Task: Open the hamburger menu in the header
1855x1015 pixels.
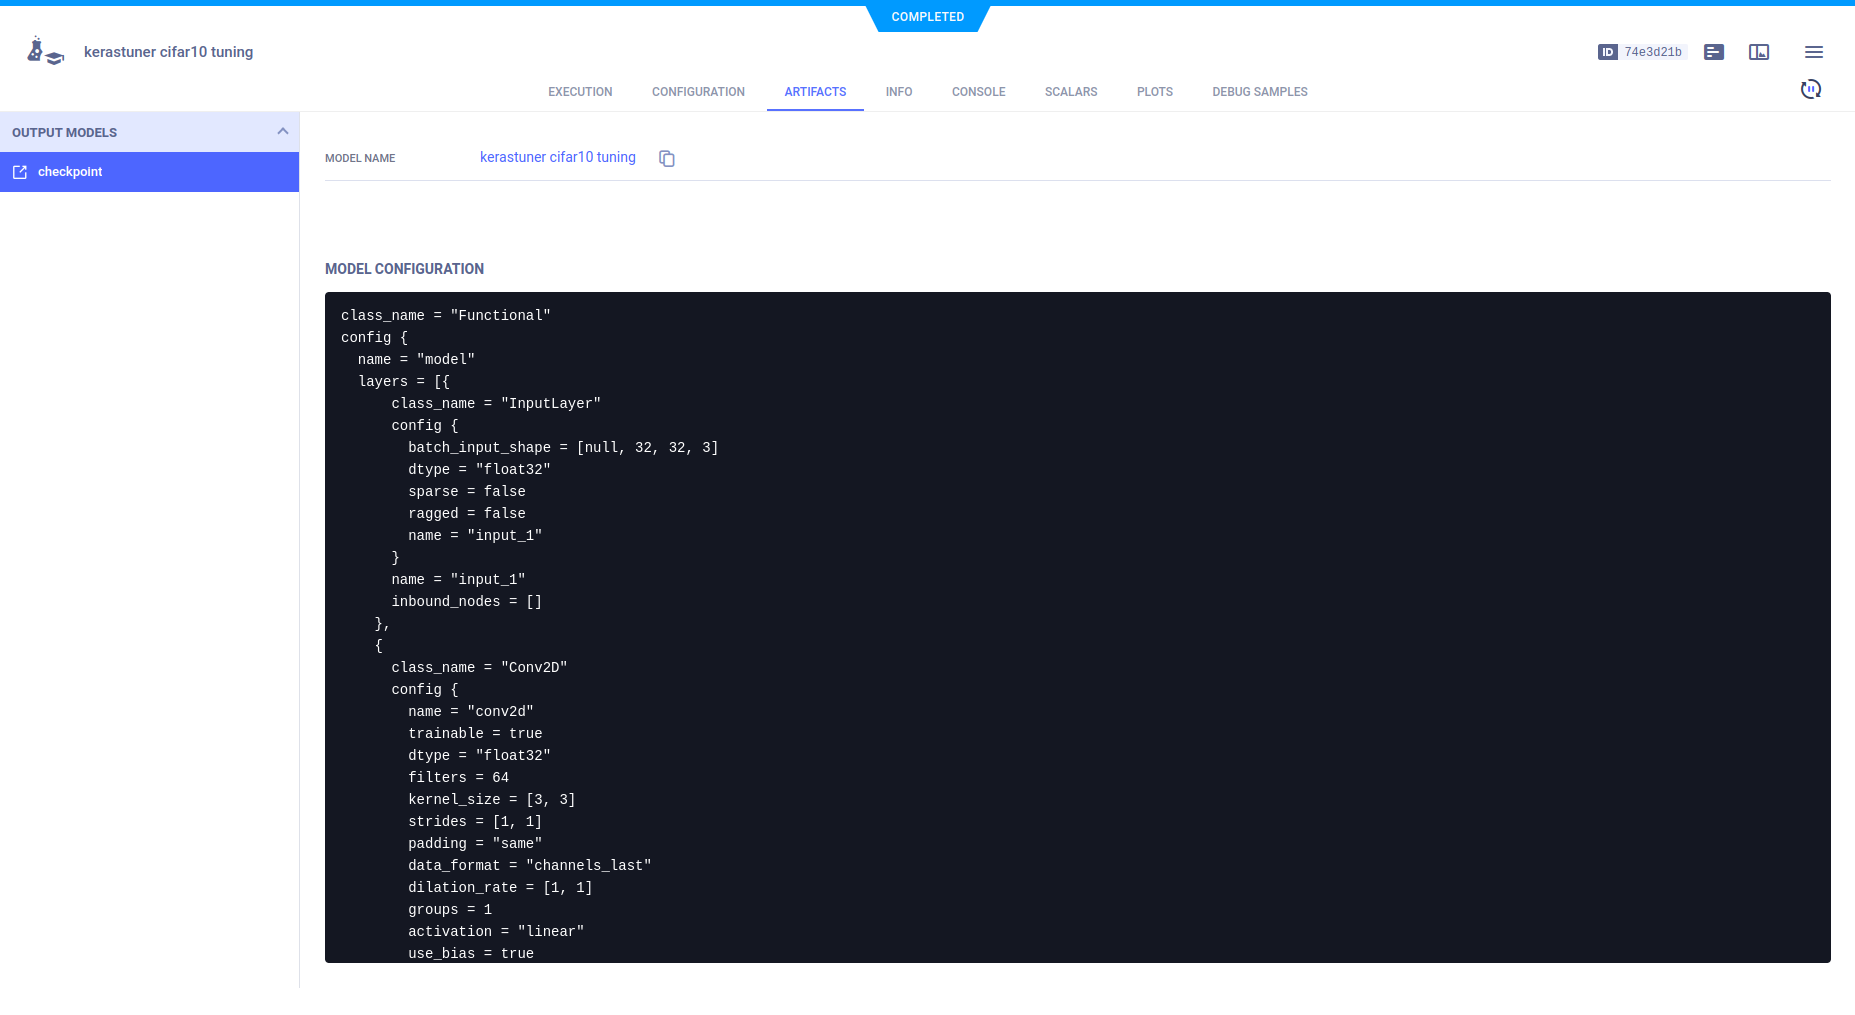Action: pyautogui.click(x=1813, y=52)
